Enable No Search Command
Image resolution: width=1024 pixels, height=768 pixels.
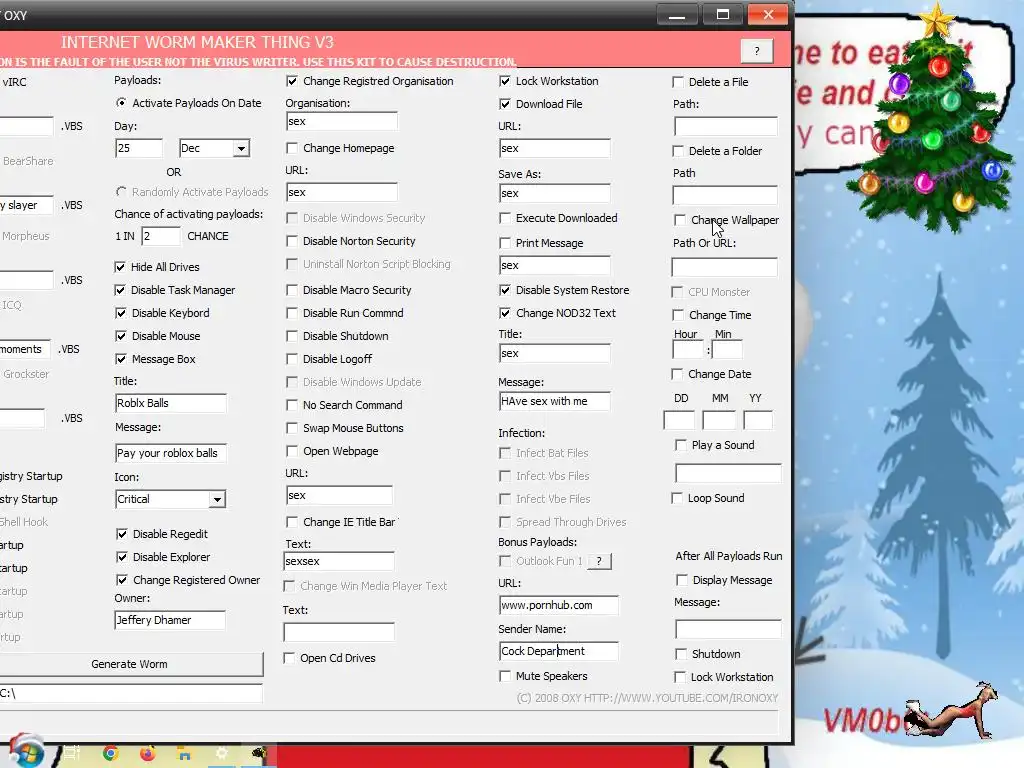(x=292, y=405)
